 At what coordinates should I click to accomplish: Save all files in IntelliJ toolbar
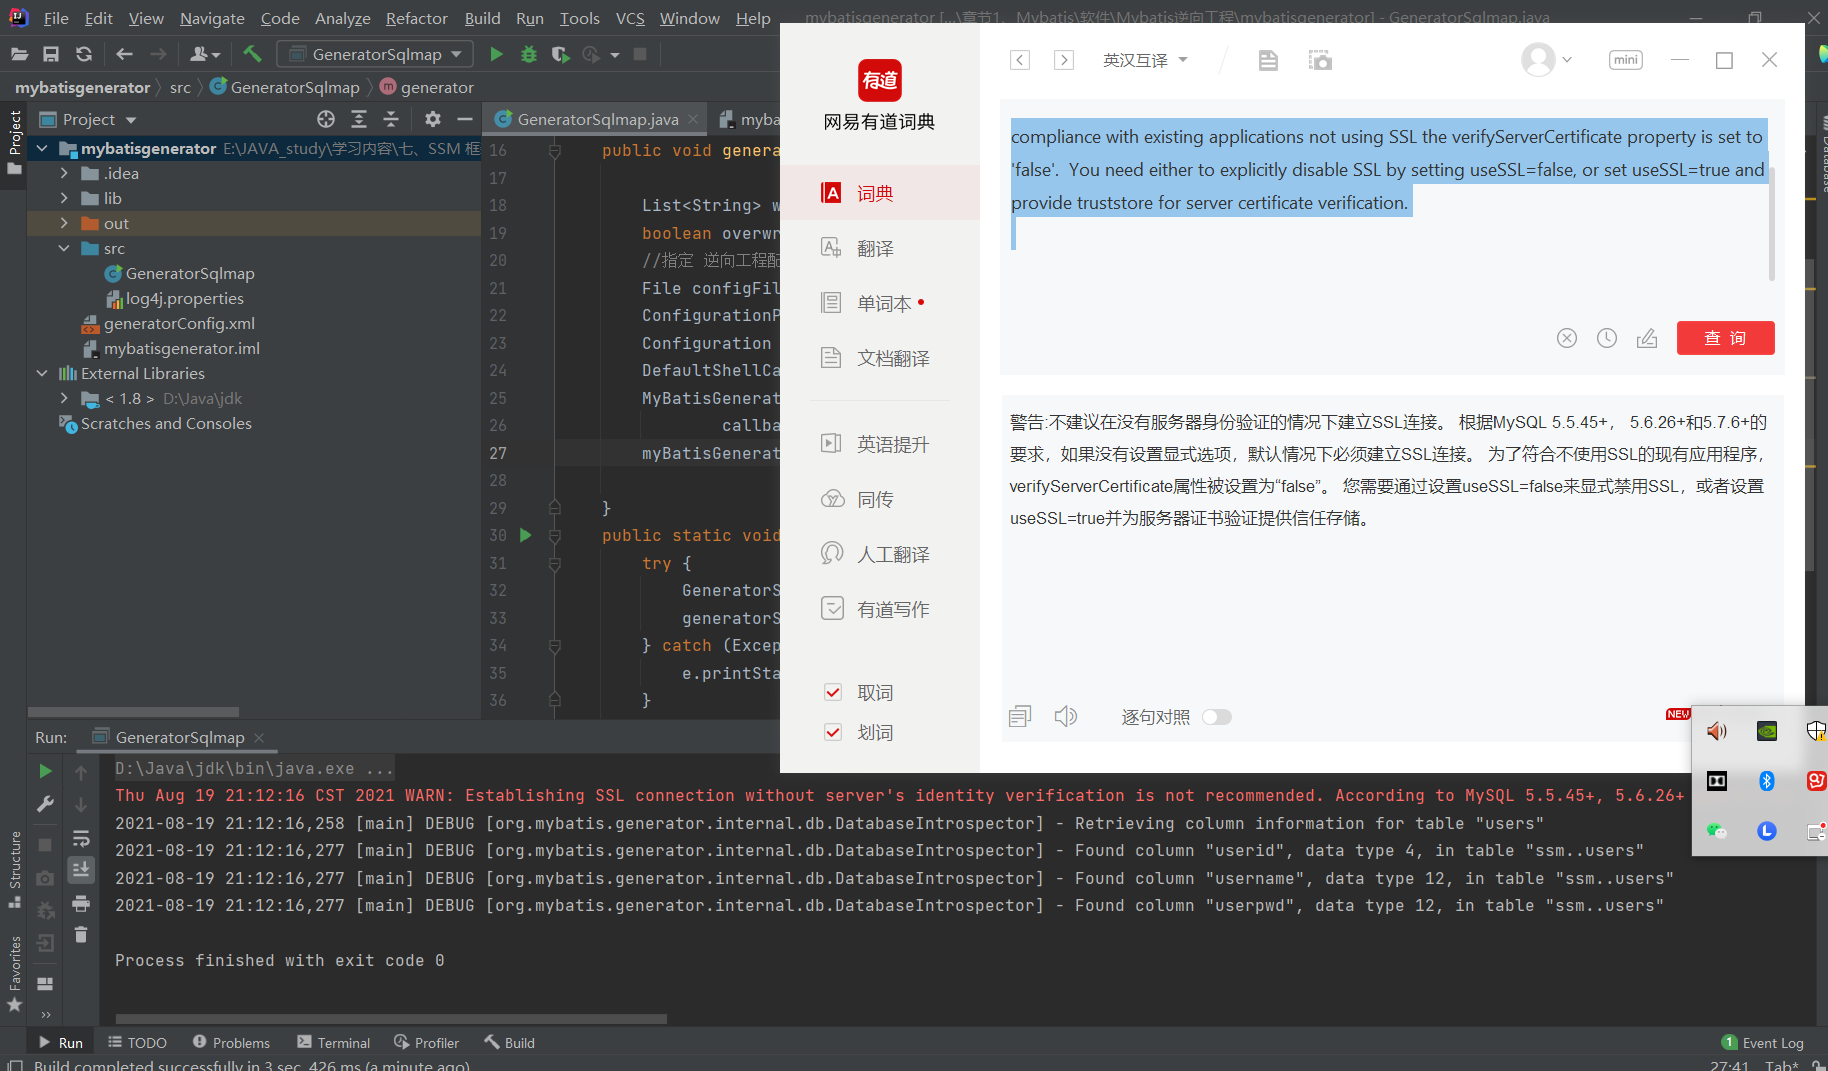tap(51, 54)
